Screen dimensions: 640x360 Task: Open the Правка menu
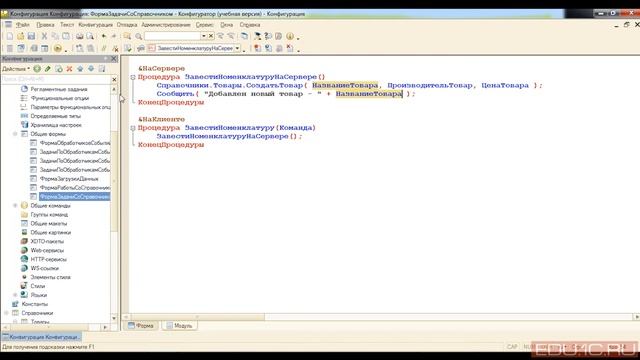pyautogui.click(x=45, y=25)
